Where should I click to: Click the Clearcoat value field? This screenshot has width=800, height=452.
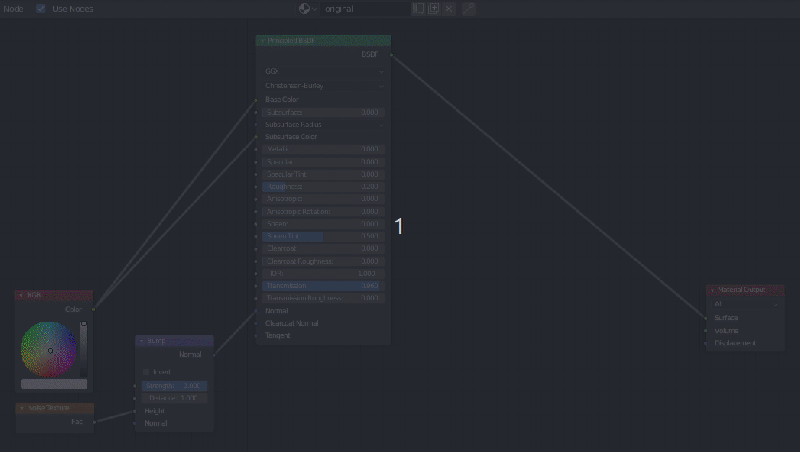[x=323, y=248]
